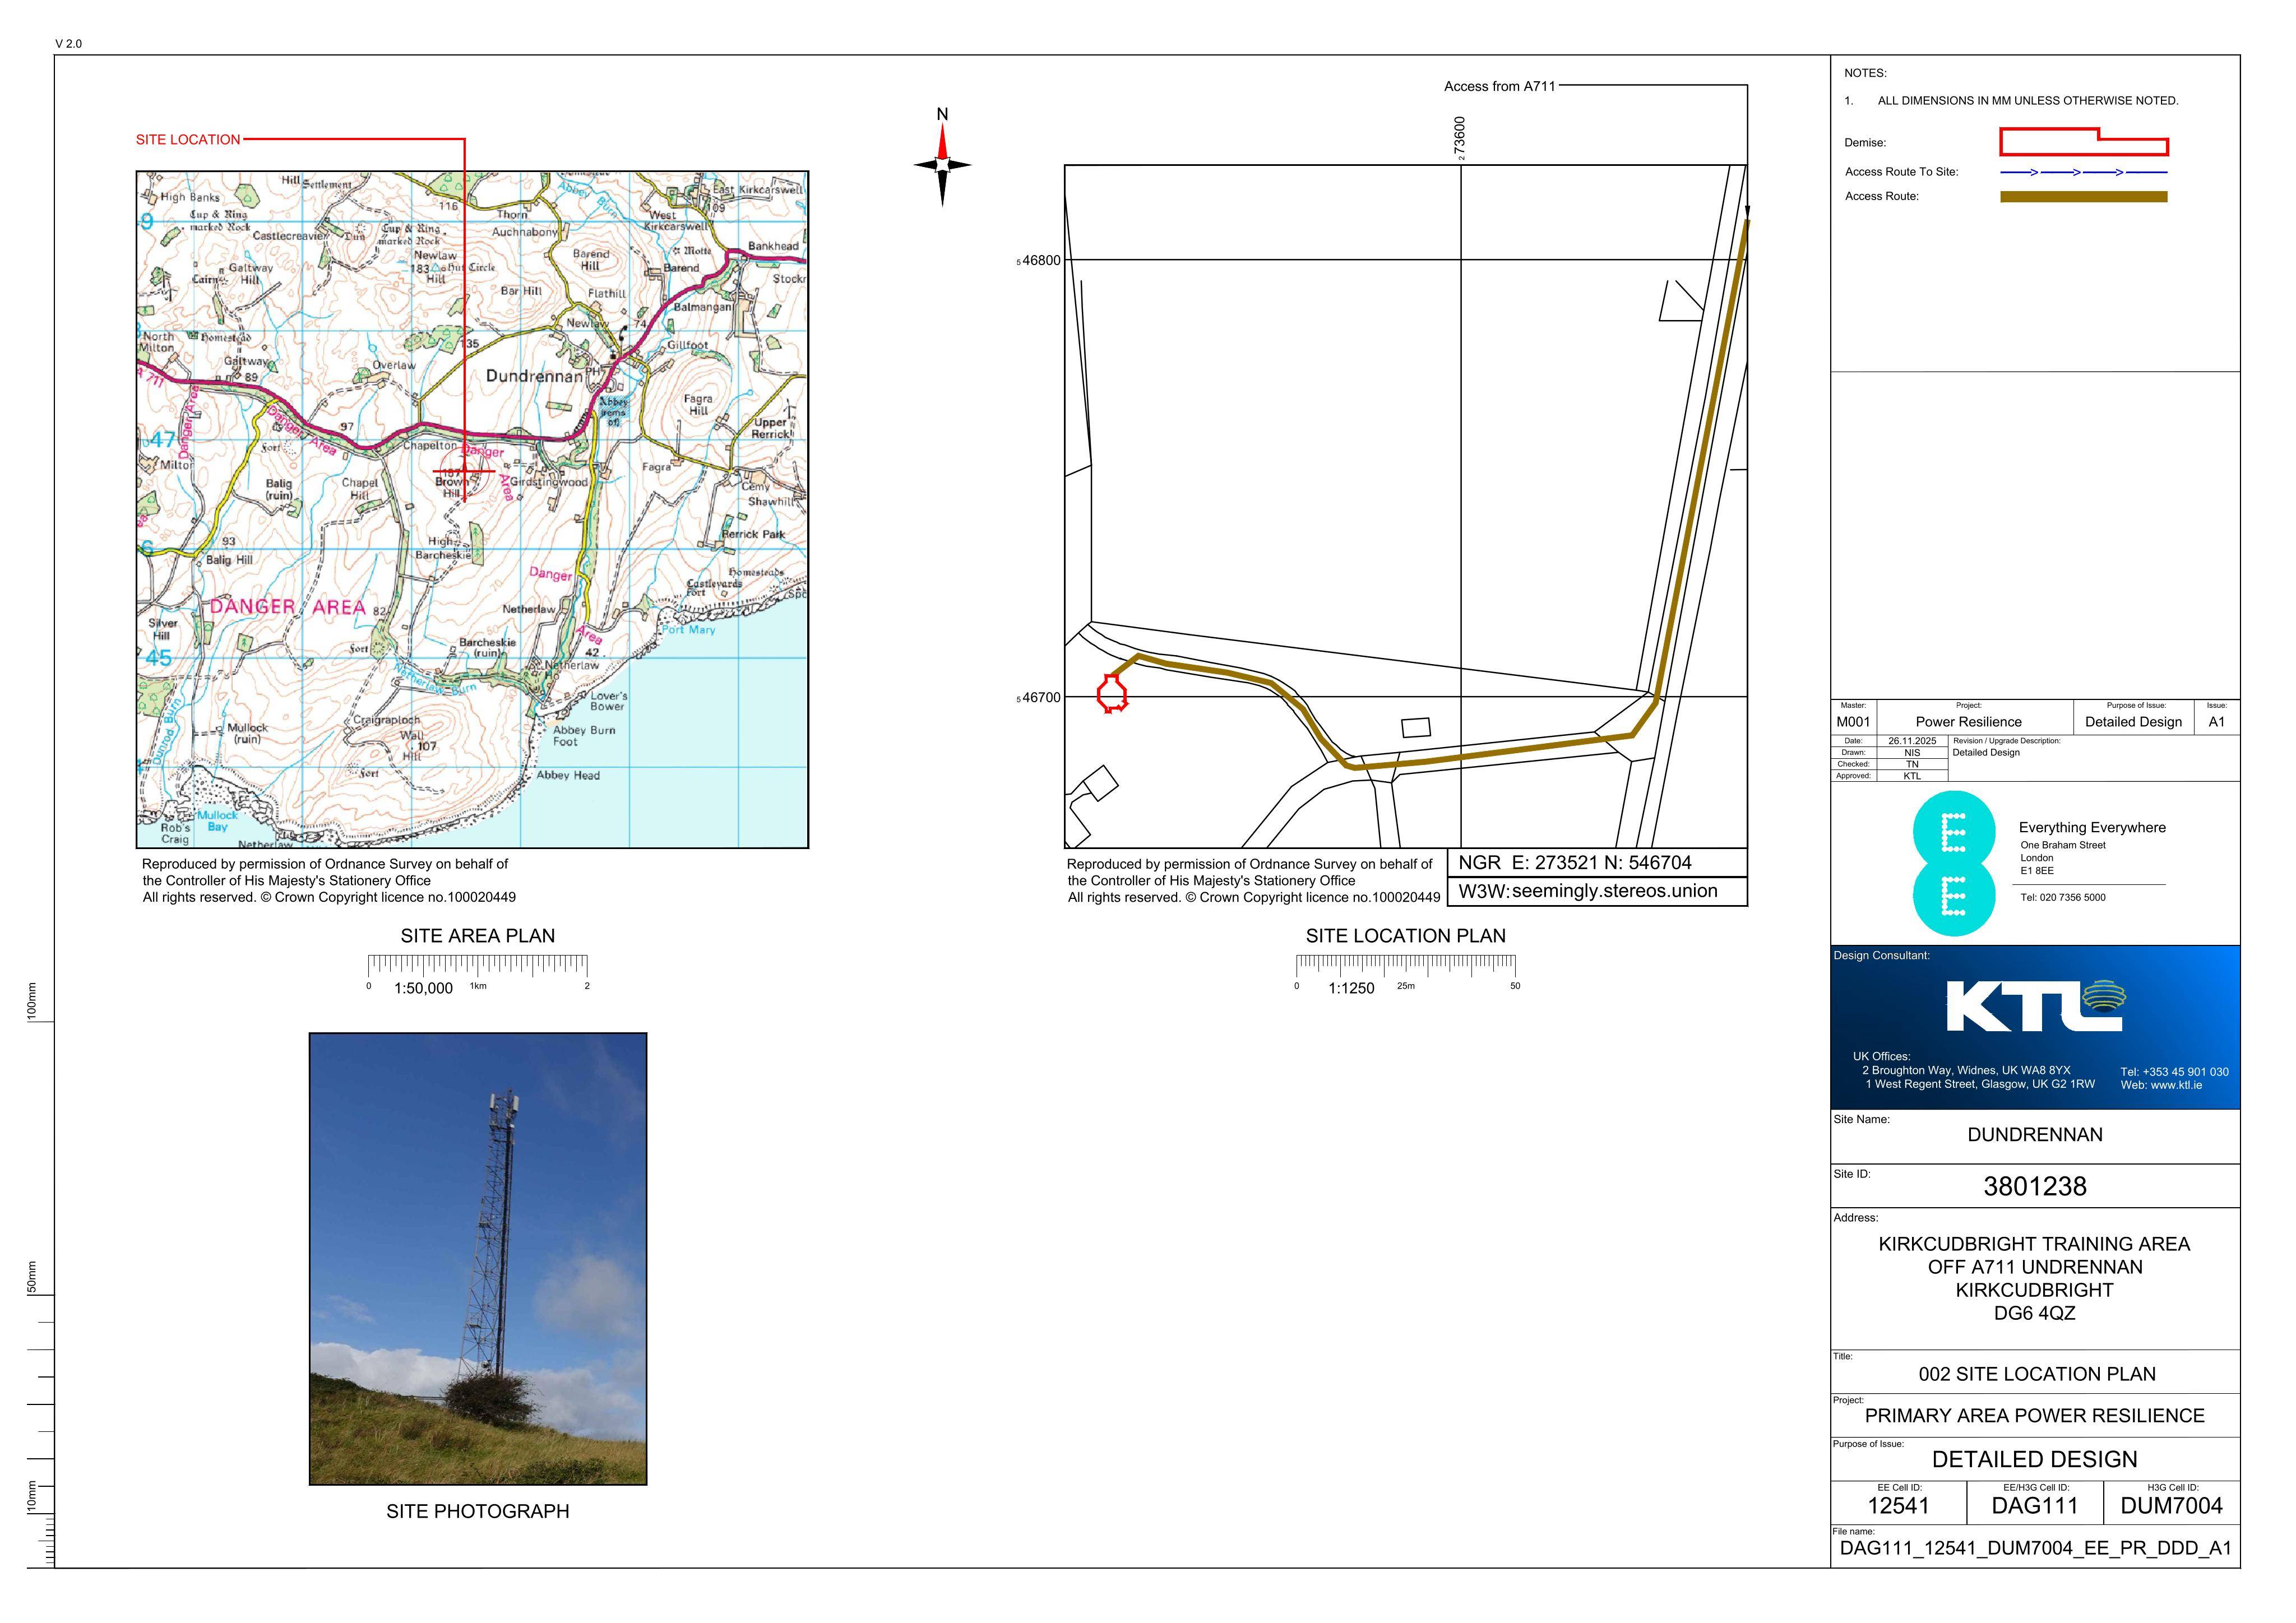The image size is (2296, 1623).
Task: Click NGR 'E: 273521 N: 546704' box
Action: coord(1597,863)
